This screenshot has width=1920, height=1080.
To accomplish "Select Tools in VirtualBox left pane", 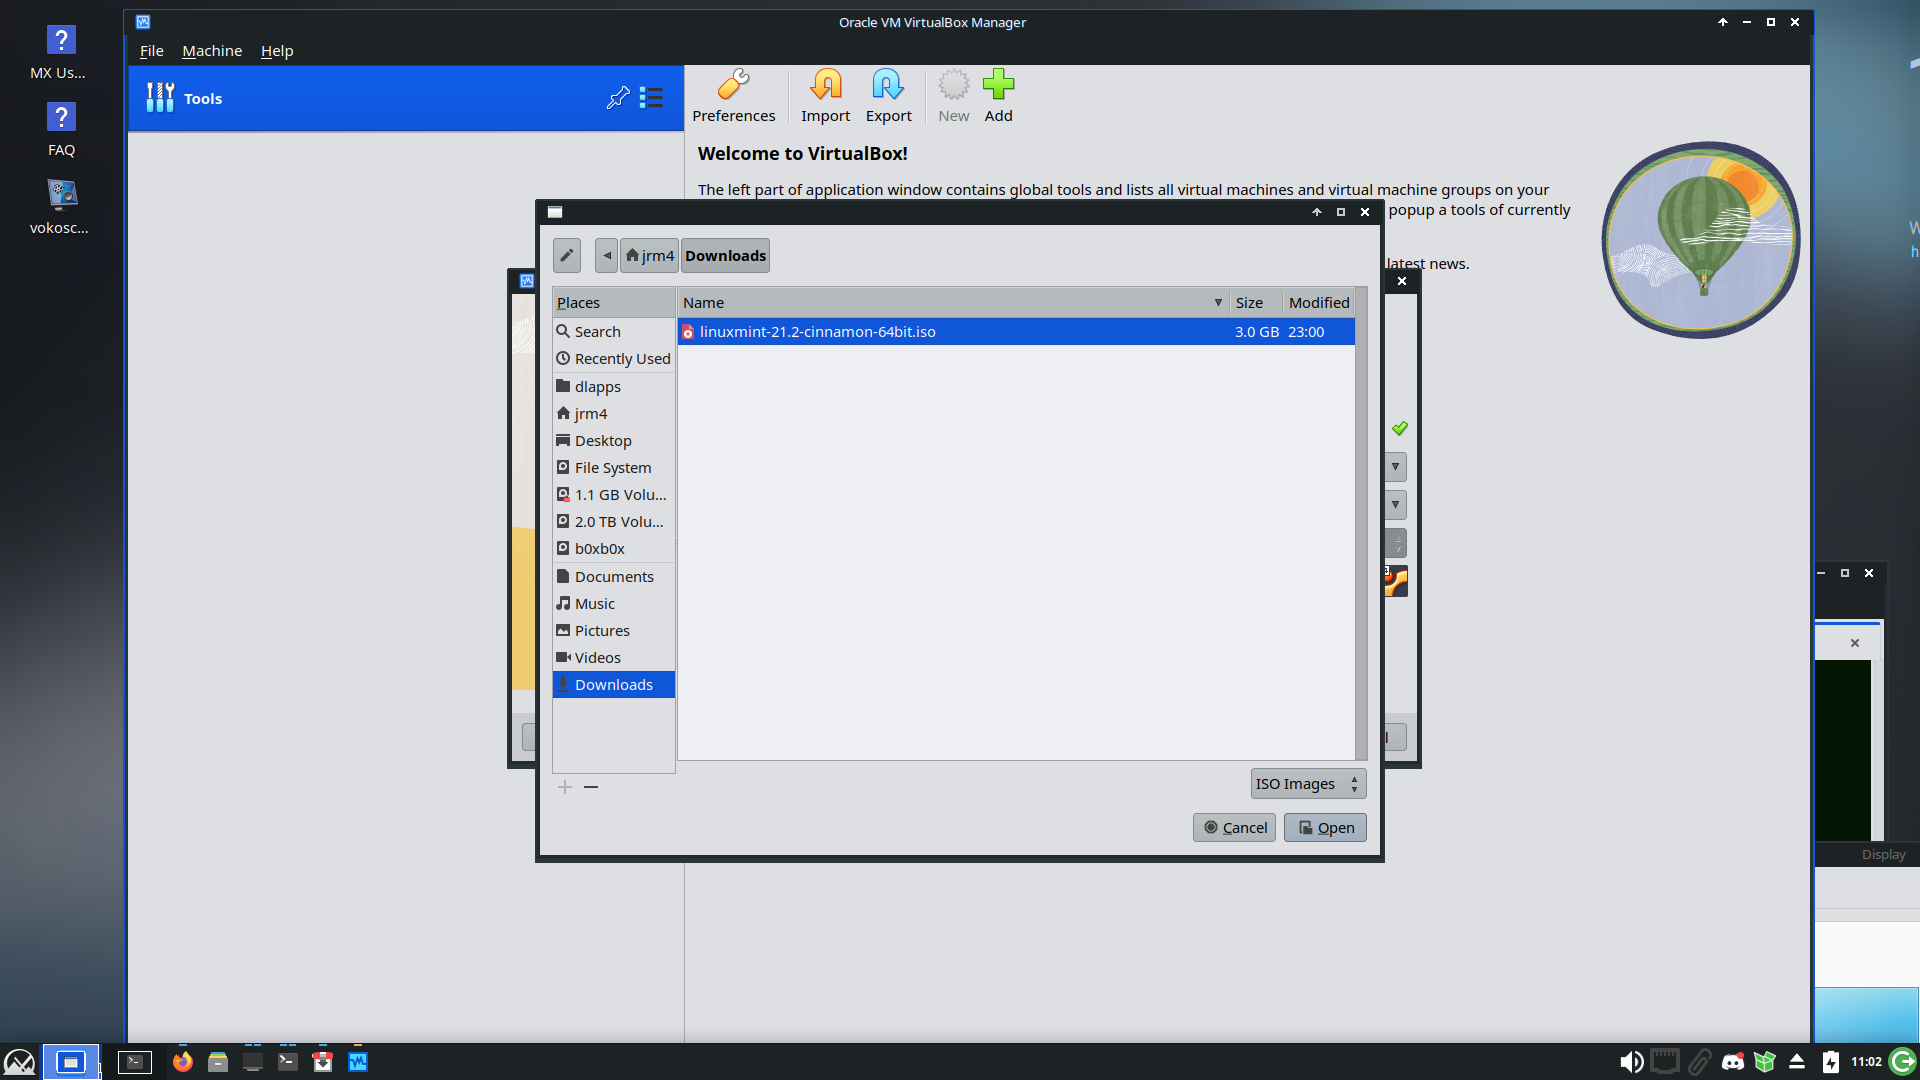I will point(405,98).
